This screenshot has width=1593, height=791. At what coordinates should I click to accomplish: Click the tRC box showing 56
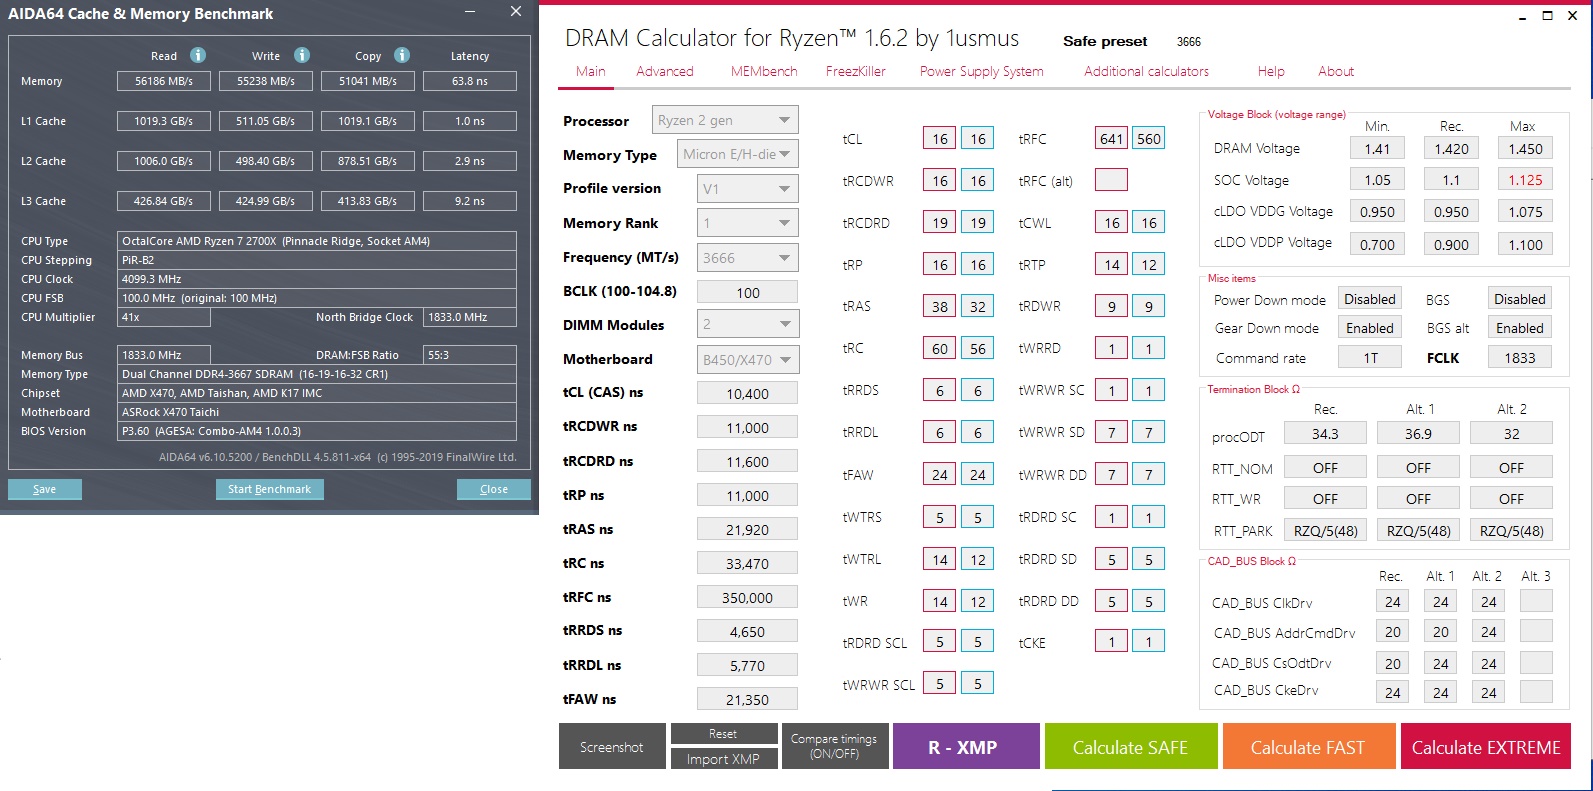(978, 348)
